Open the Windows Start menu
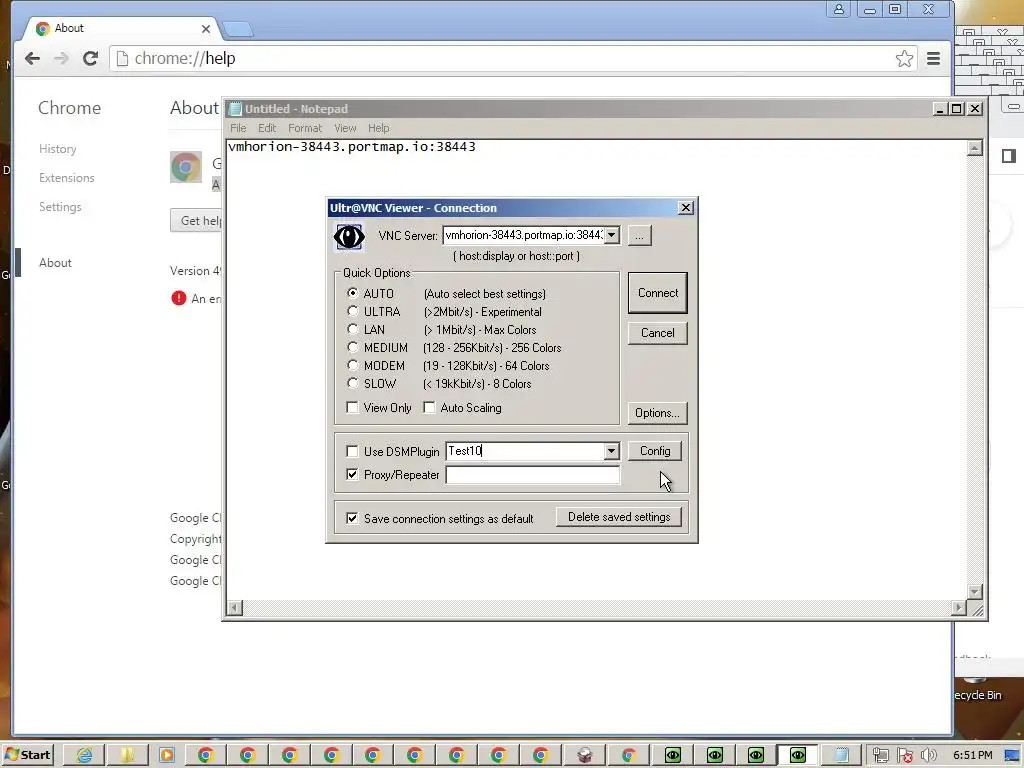1024x768 pixels. pyautogui.click(x=27, y=756)
